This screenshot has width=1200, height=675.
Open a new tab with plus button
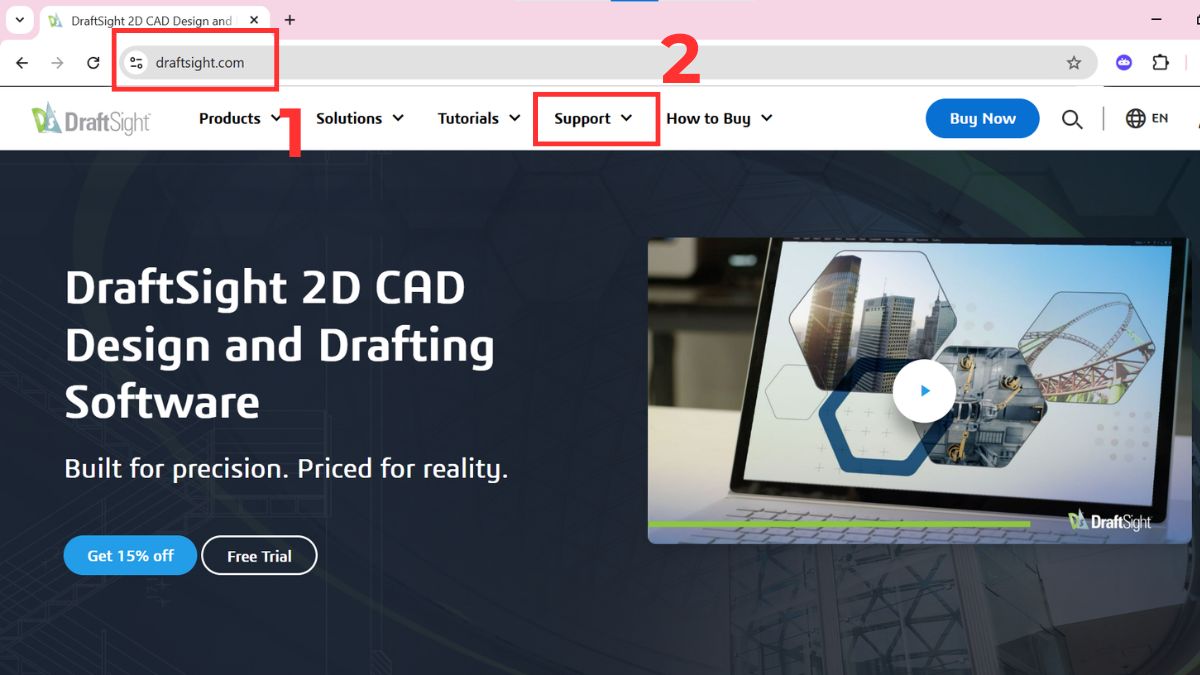coord(290,20)
